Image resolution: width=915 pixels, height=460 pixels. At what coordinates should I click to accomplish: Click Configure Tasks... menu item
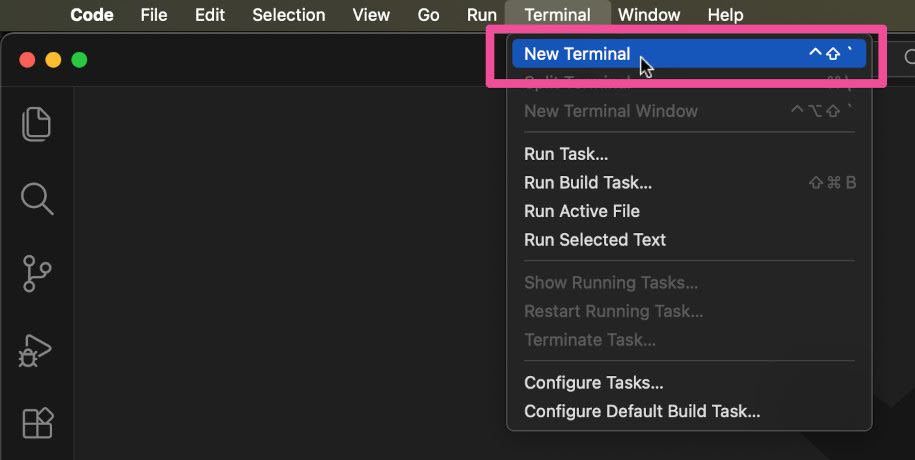594,383
